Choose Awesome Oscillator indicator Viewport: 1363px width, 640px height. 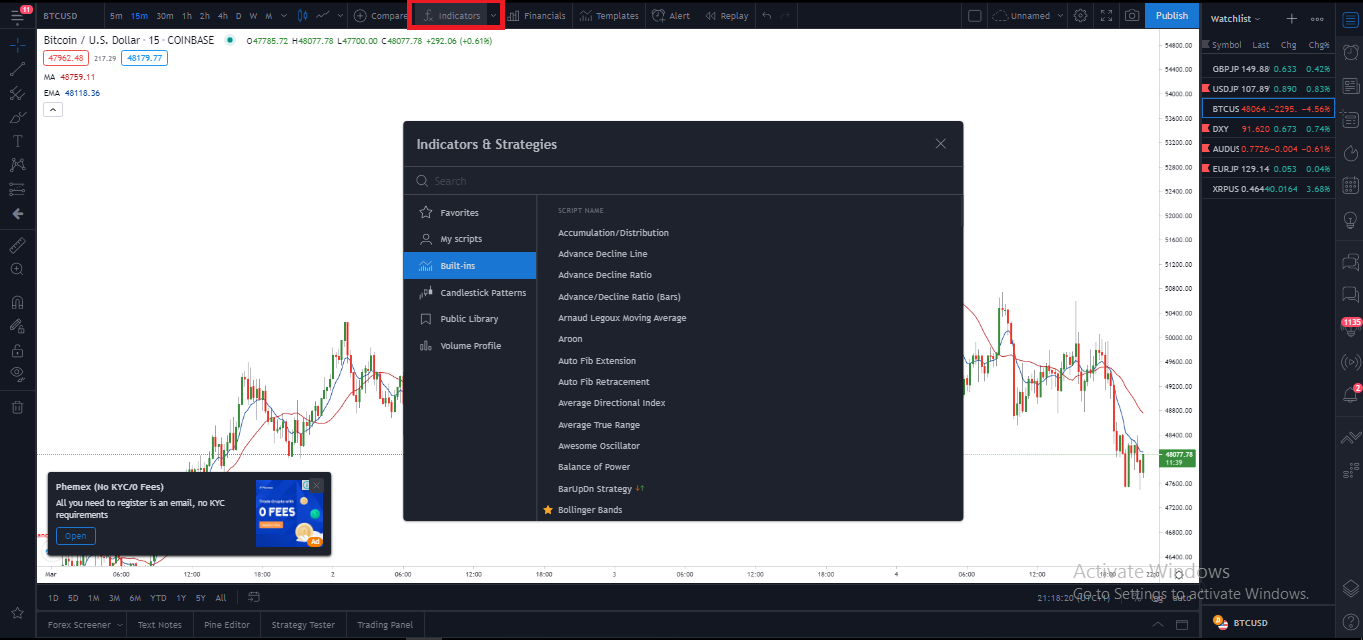[x=599, y=446]
